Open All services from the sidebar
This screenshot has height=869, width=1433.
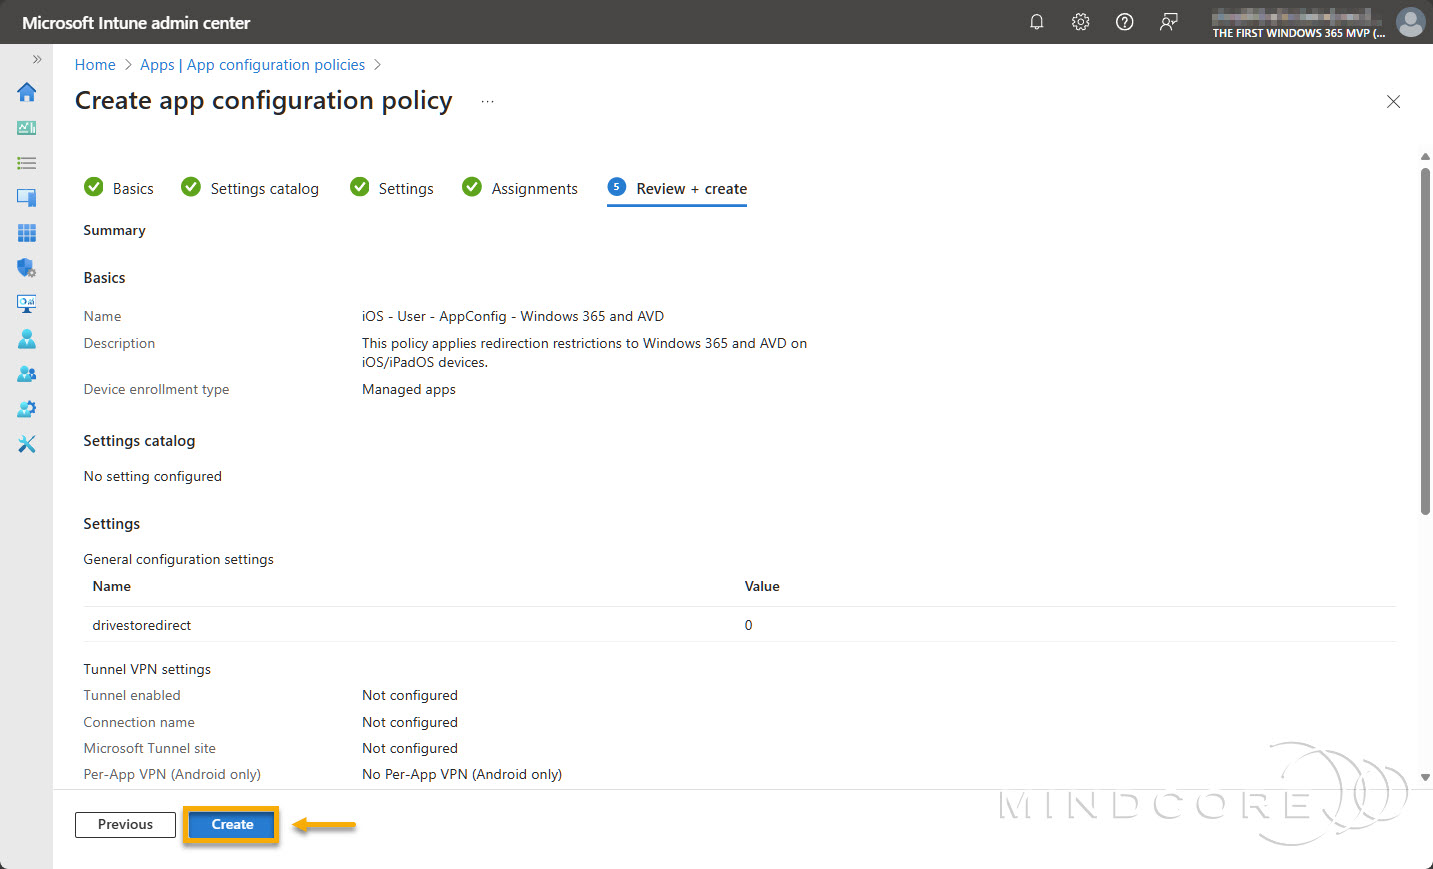click(27, 162)
